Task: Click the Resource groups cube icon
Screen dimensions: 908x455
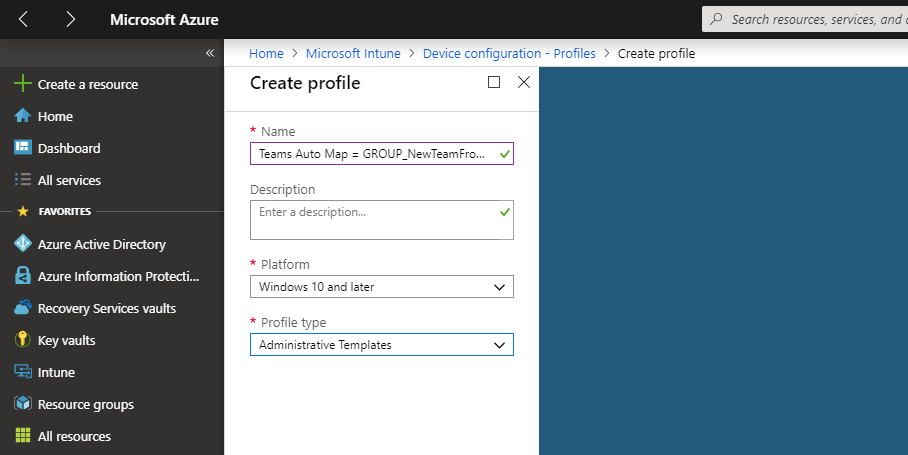Action: click(23, 403)
